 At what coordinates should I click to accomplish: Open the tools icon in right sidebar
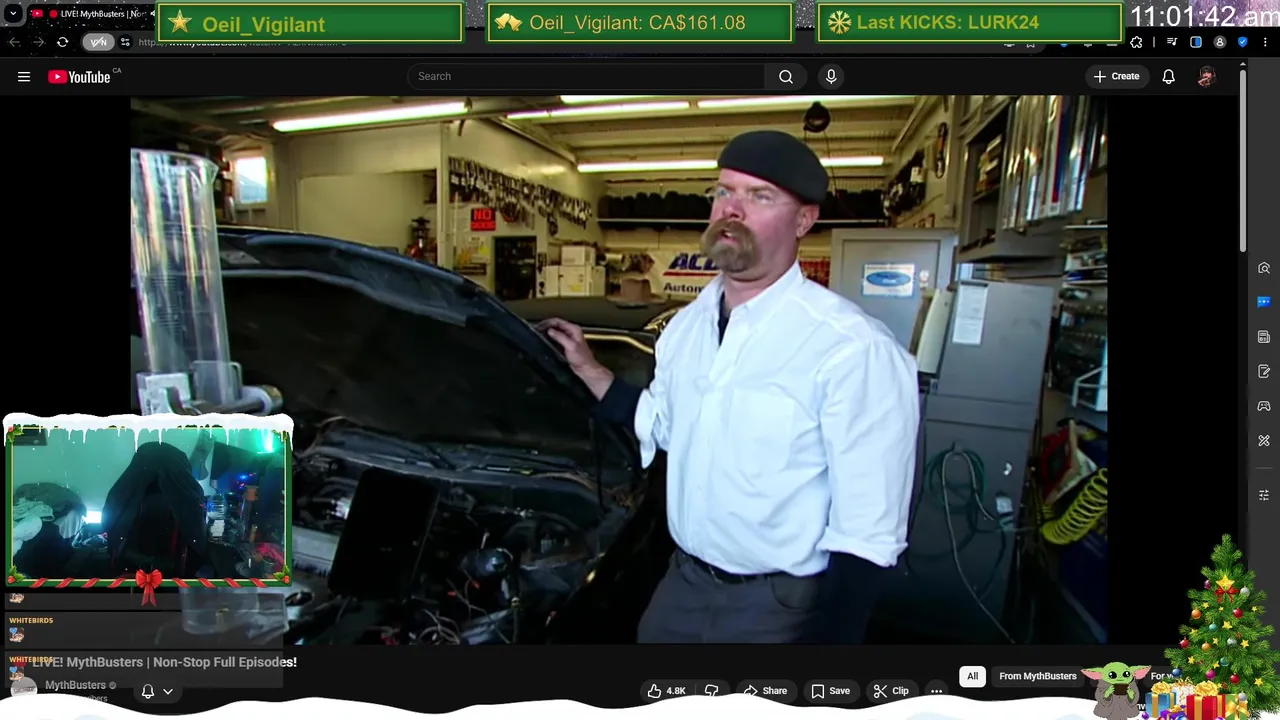click(1264, 441)
